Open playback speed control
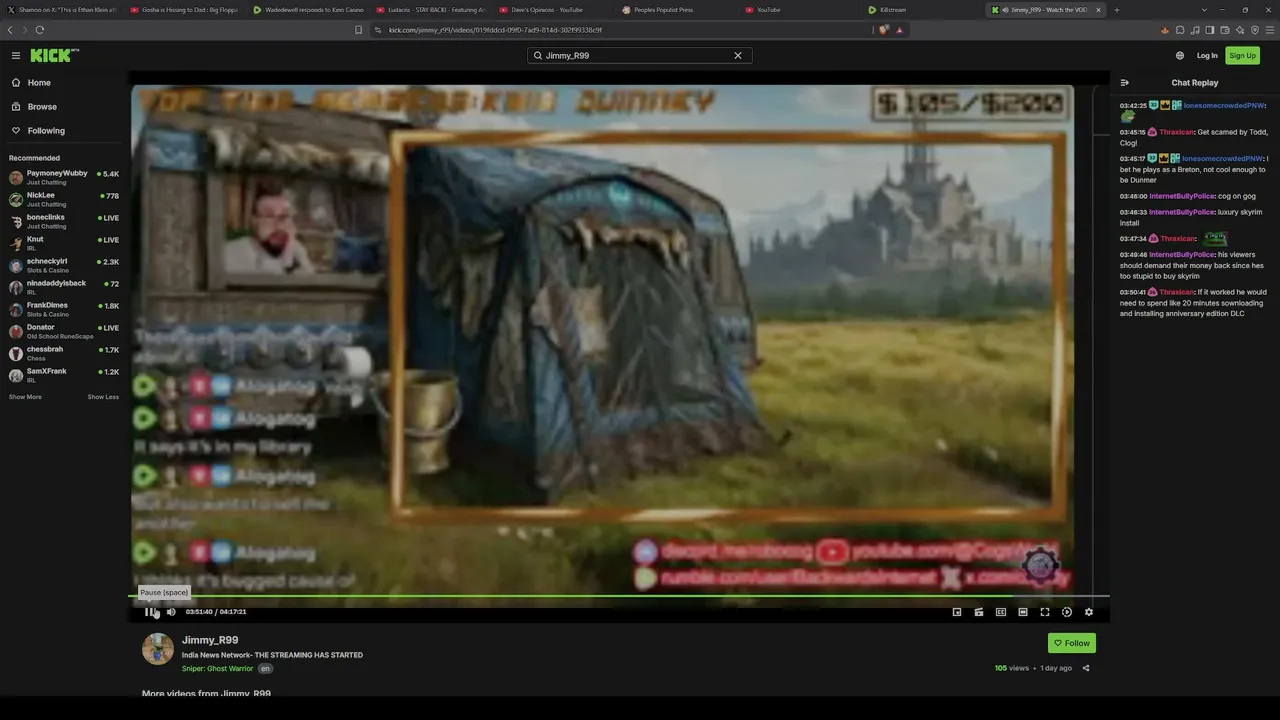The width and height of the screenshot is (1280, 720). click(x=1067, y=612)
